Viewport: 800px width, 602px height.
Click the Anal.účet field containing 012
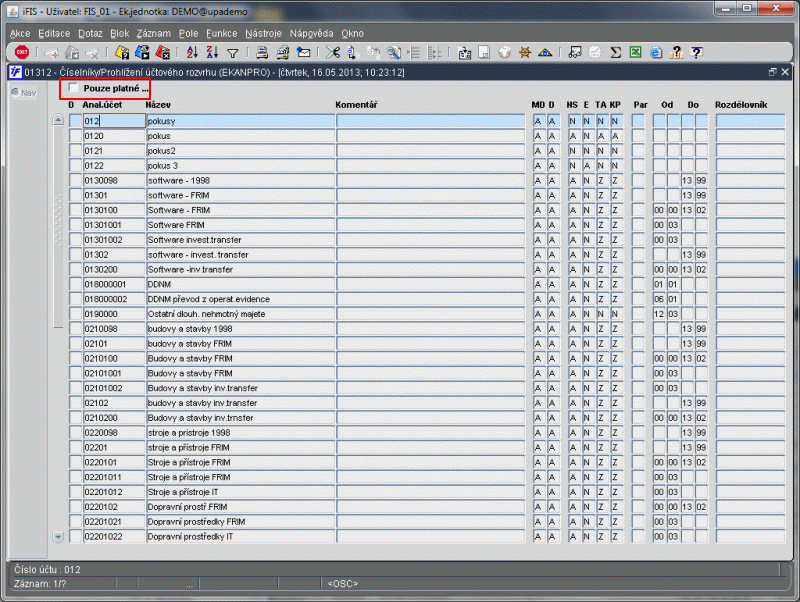(114, 121)
